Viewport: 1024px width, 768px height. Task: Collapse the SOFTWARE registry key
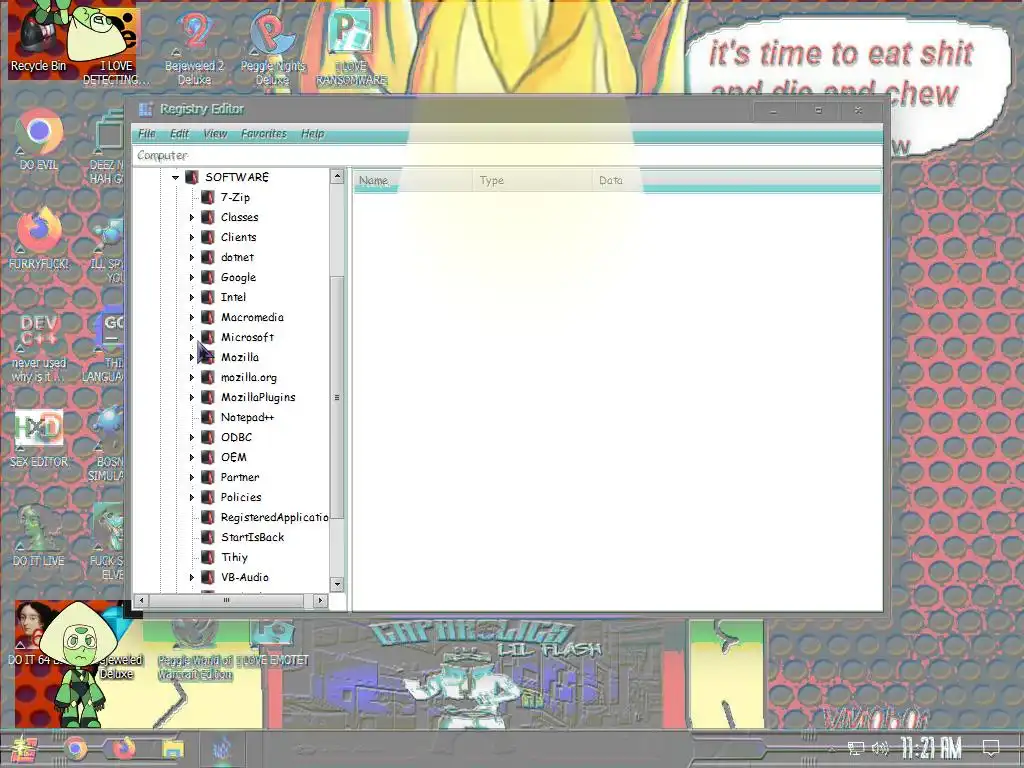pyautogui.click(x=175, y=177)
